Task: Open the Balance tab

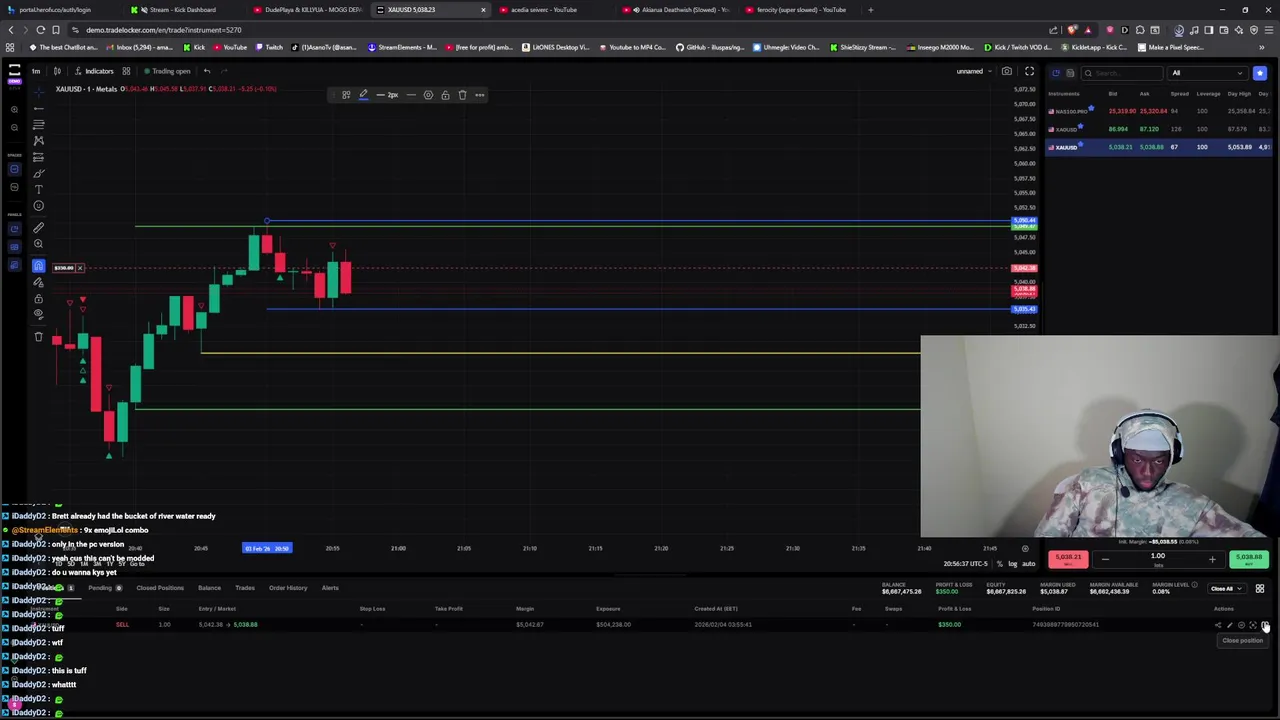Action: click(x=209, y=588)
